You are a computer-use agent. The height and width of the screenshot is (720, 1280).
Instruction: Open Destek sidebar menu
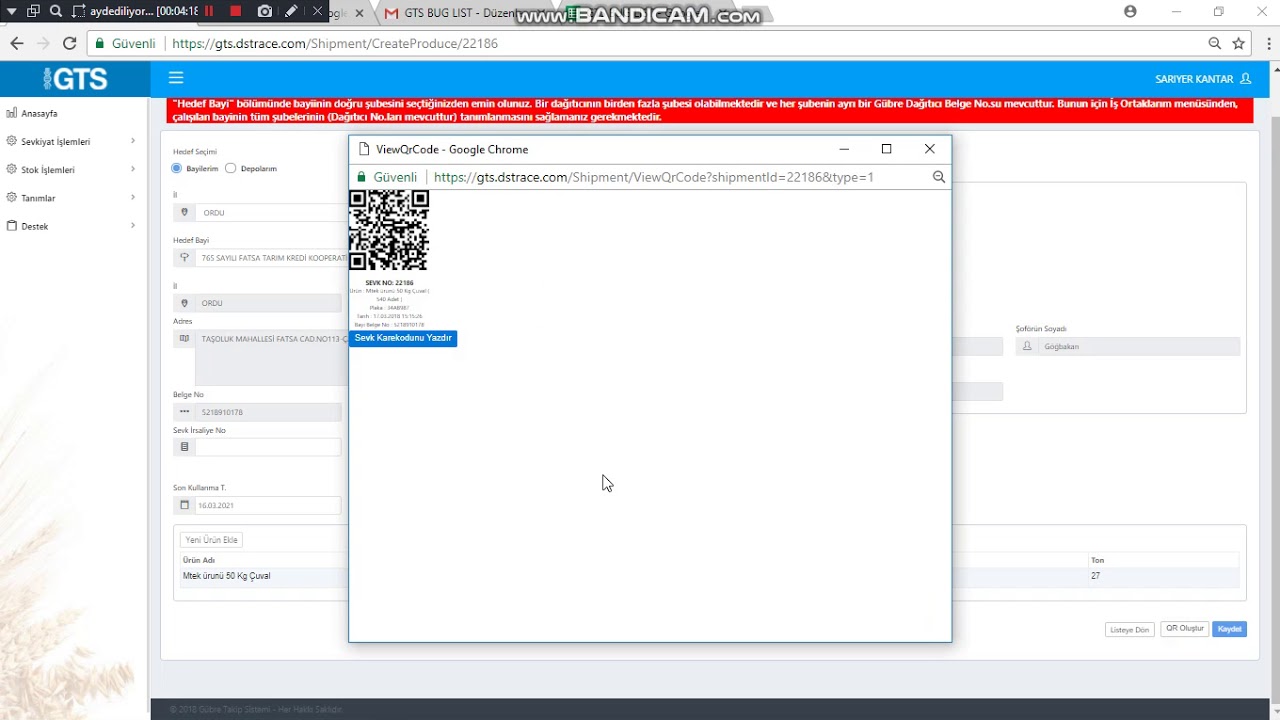point(34,226)
